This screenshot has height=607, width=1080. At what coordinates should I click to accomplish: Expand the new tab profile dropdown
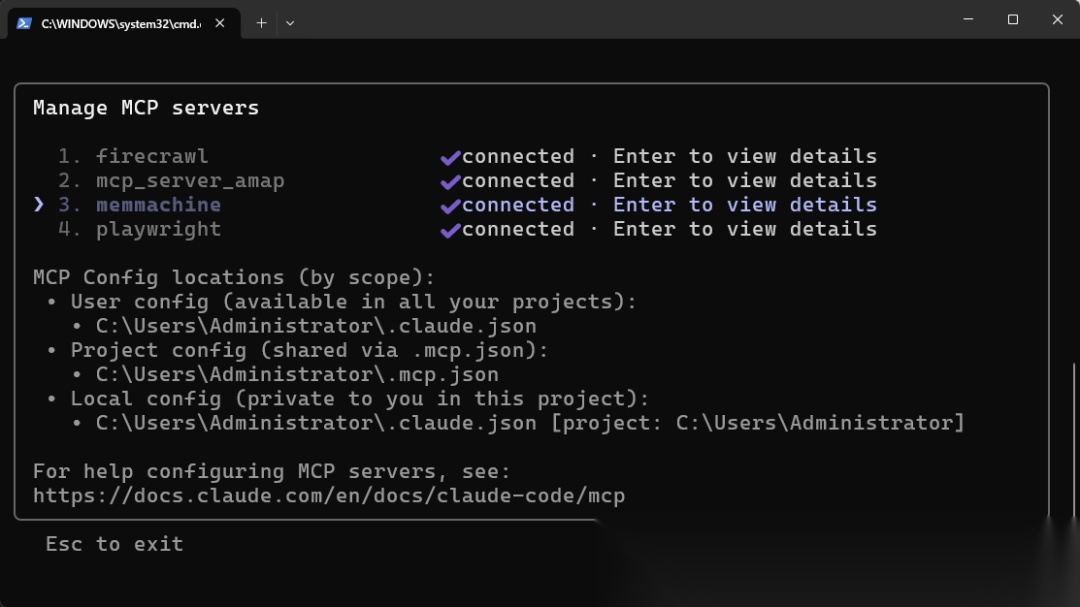(290, 23)
